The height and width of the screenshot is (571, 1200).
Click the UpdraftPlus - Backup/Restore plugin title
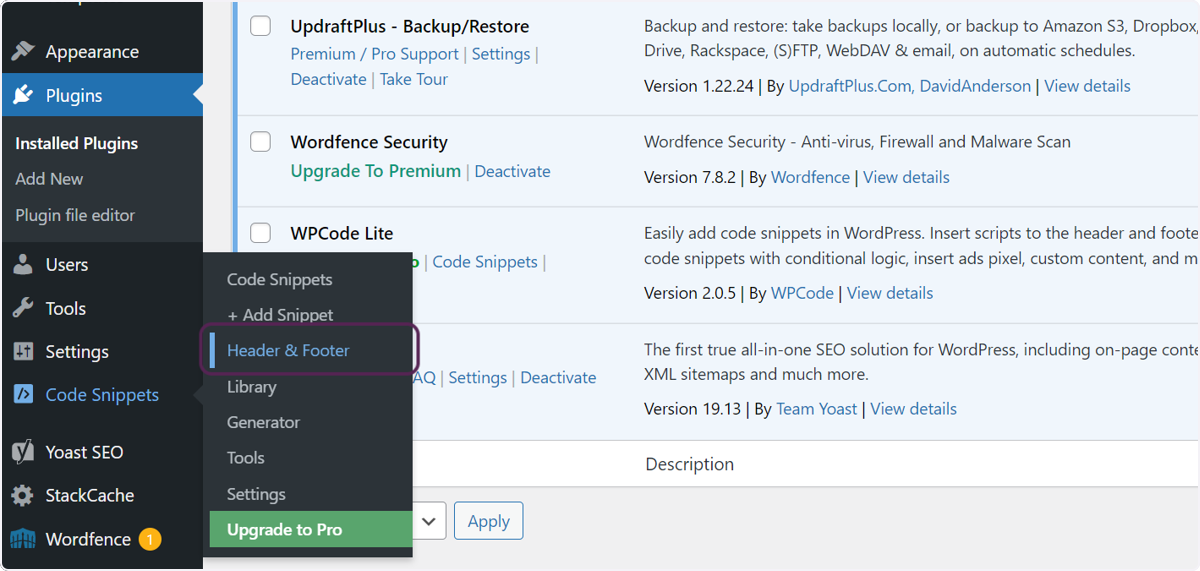click(410, 26)
